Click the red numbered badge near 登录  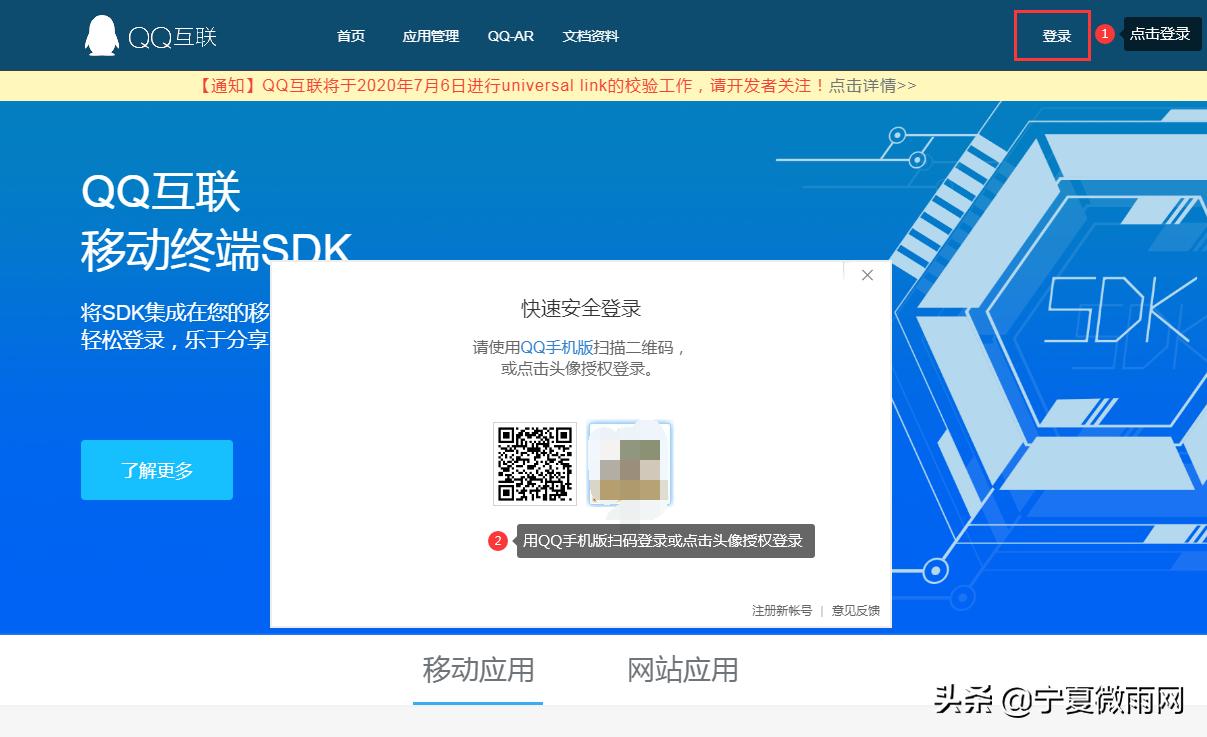1103,33
